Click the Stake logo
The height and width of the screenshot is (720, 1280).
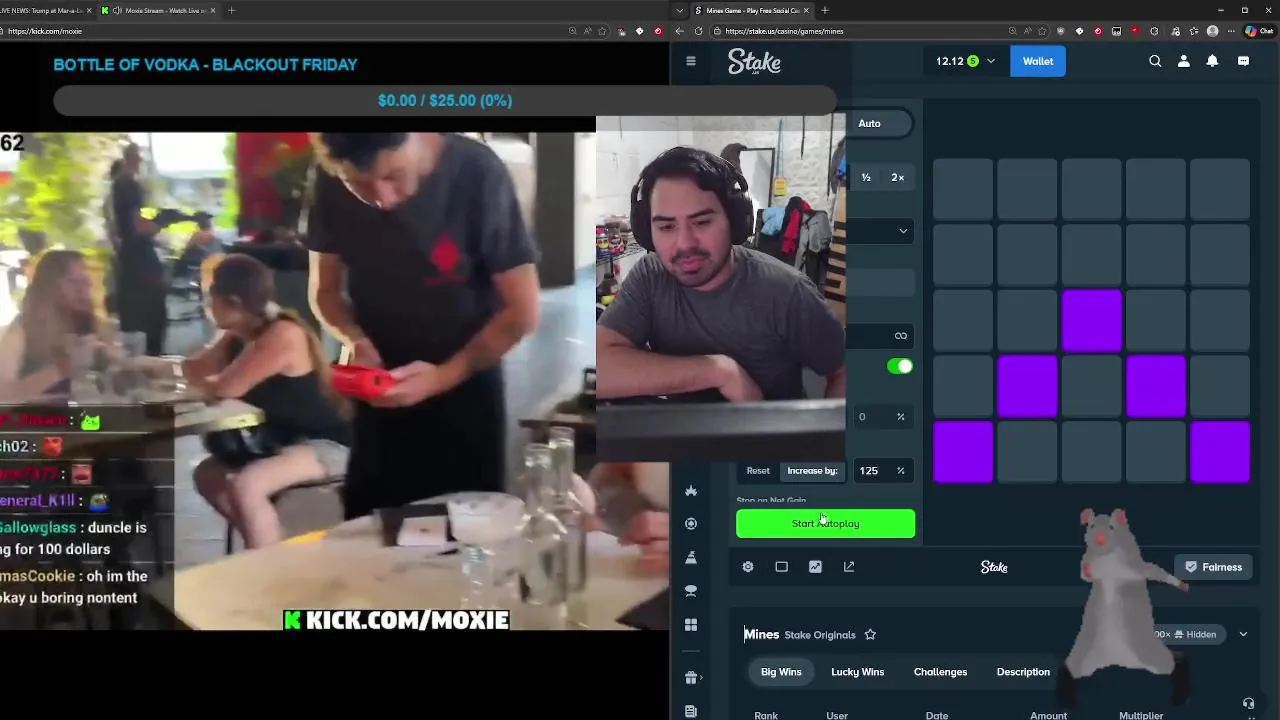pos(754,62)
